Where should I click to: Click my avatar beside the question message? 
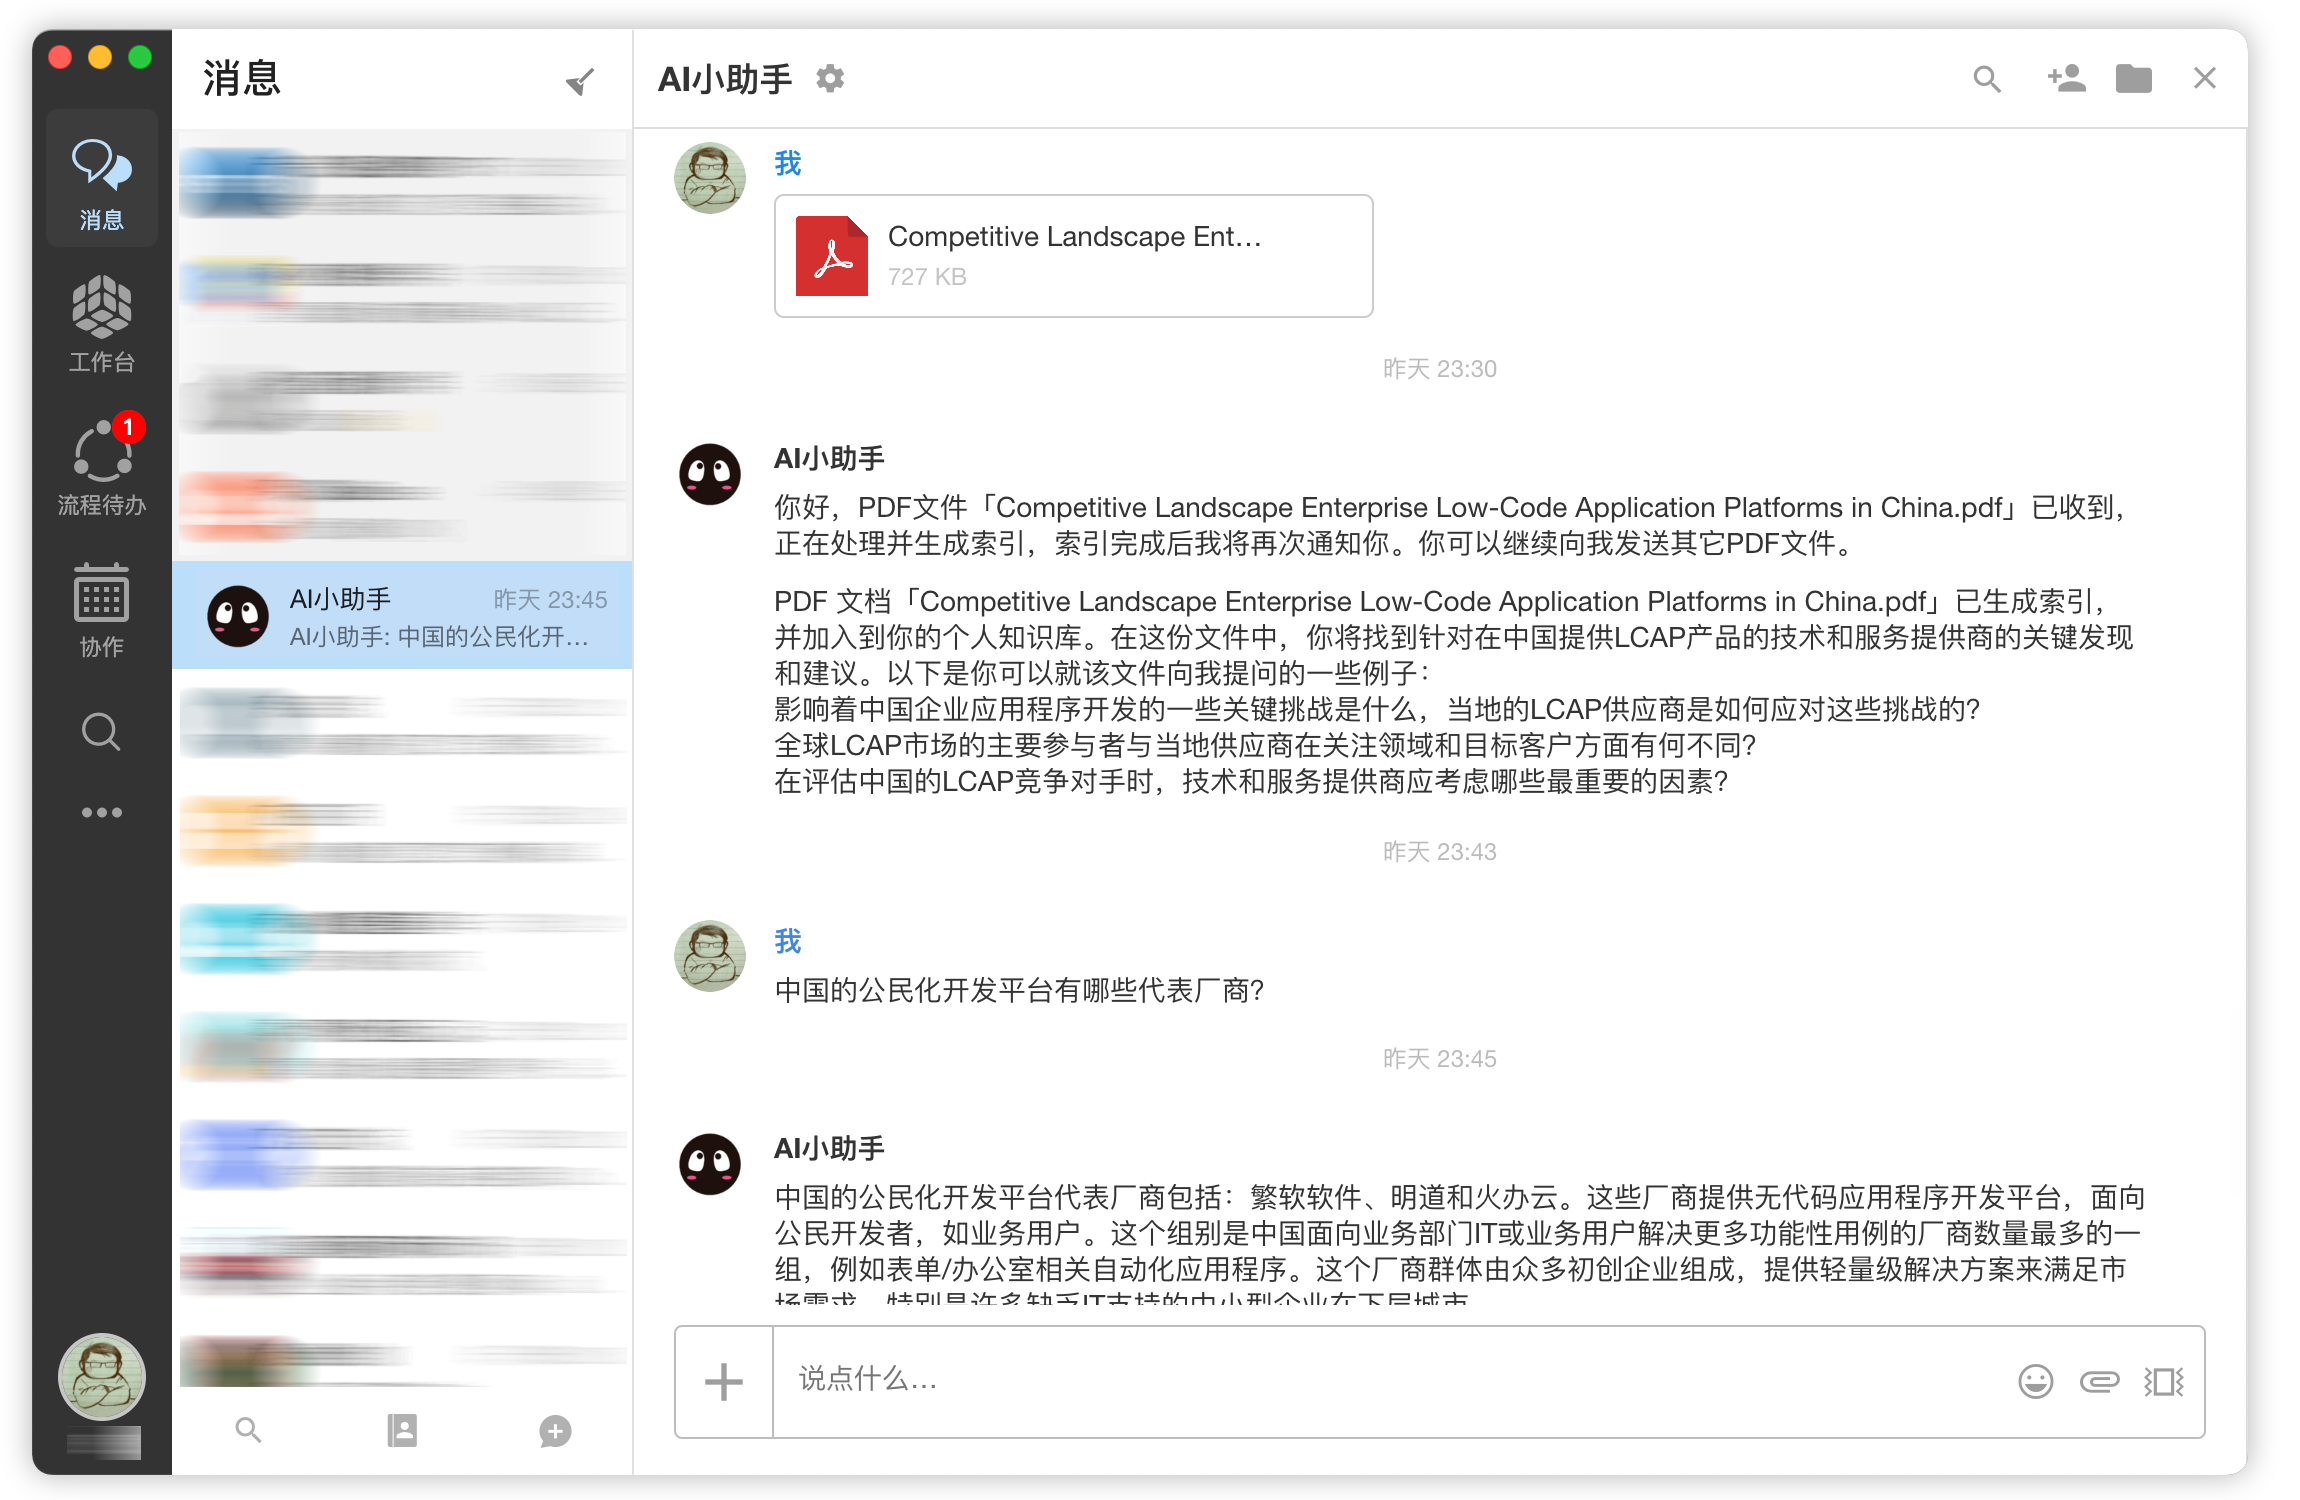pyautogui.click(x=710, y=956)
